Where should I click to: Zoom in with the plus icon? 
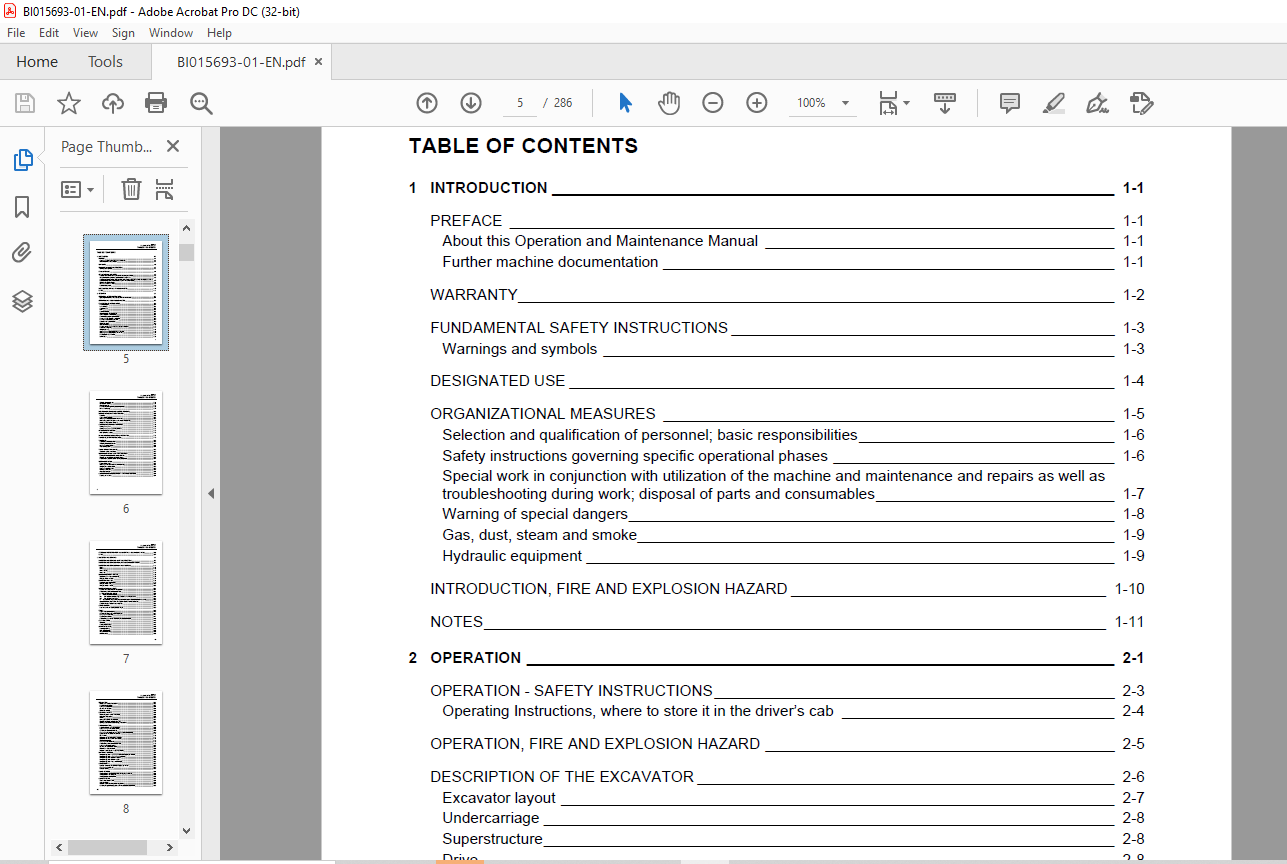757,103
